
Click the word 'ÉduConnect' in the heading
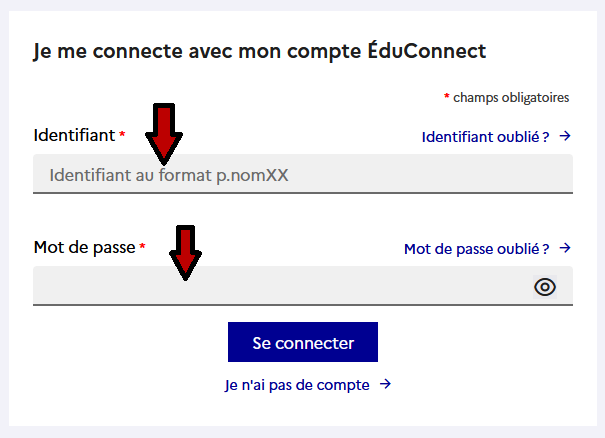pyautogui.click(x=427, y=49)
